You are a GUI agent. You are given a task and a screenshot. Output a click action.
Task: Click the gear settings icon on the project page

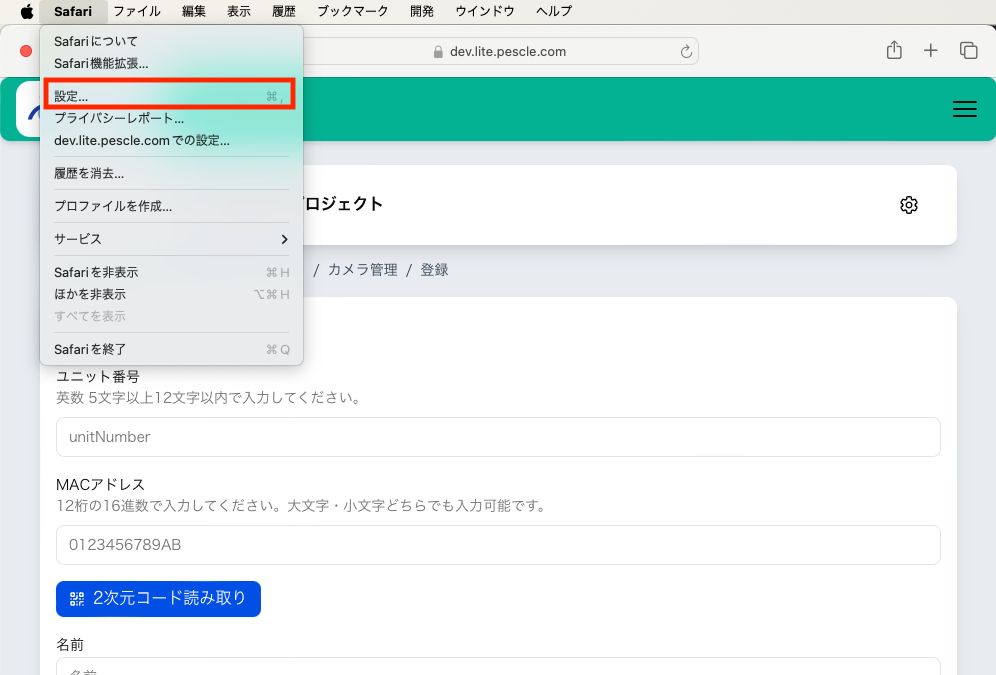pyautogui.click(x=908, y=205)
